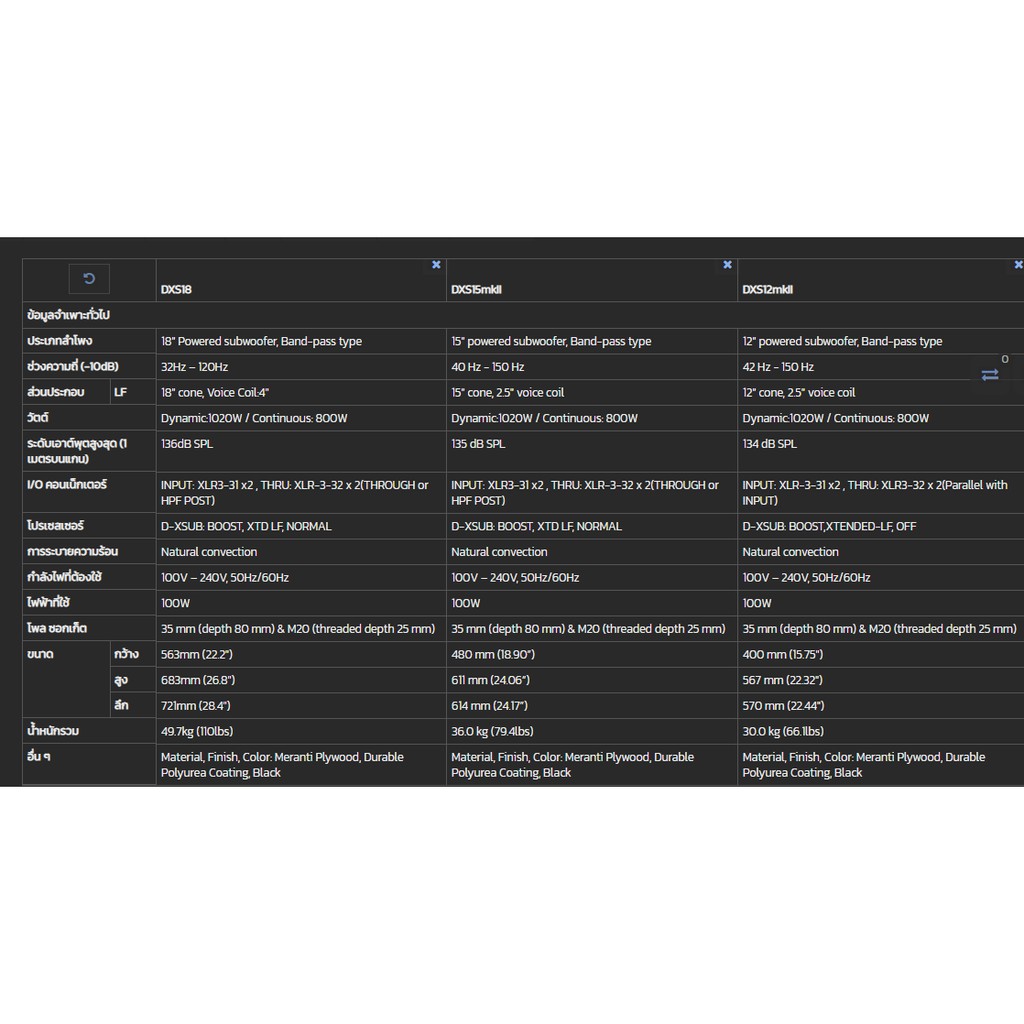Remove DXS18 from the comparison
The image size is (1024, 1024).
pyautogui.click(x=436, y=265)
